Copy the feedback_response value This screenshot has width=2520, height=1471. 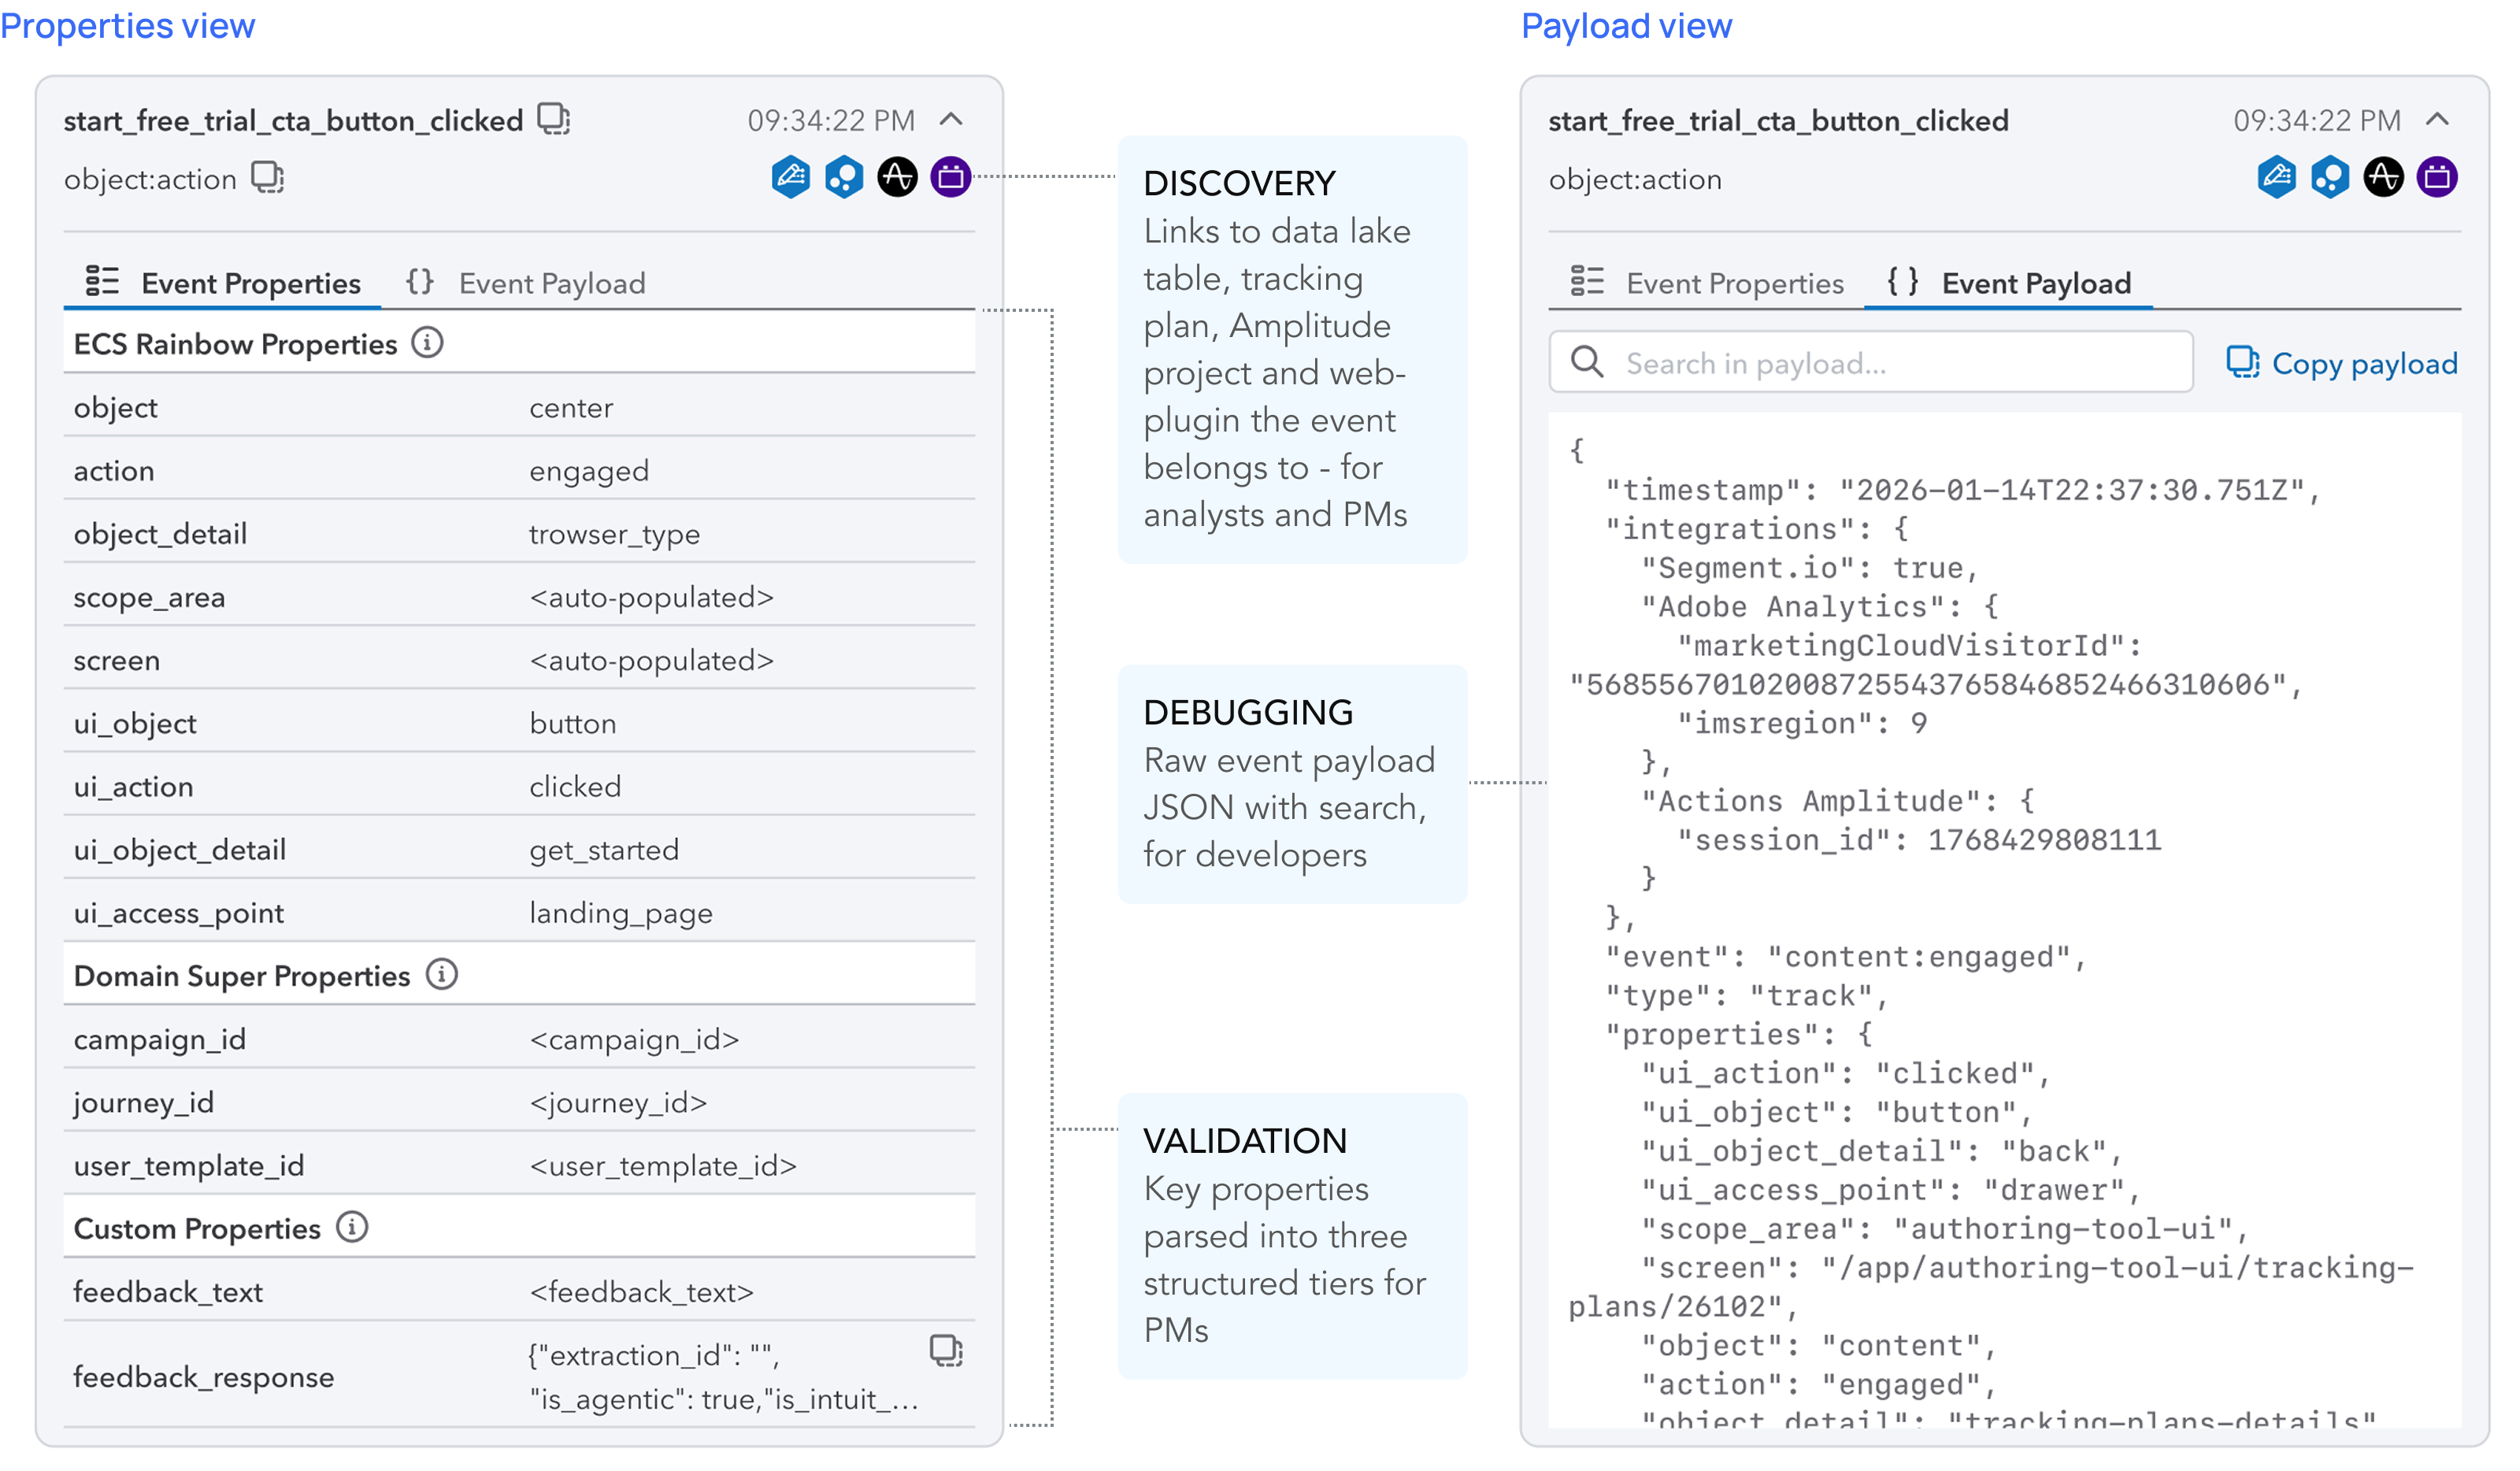pos(946,1350)
